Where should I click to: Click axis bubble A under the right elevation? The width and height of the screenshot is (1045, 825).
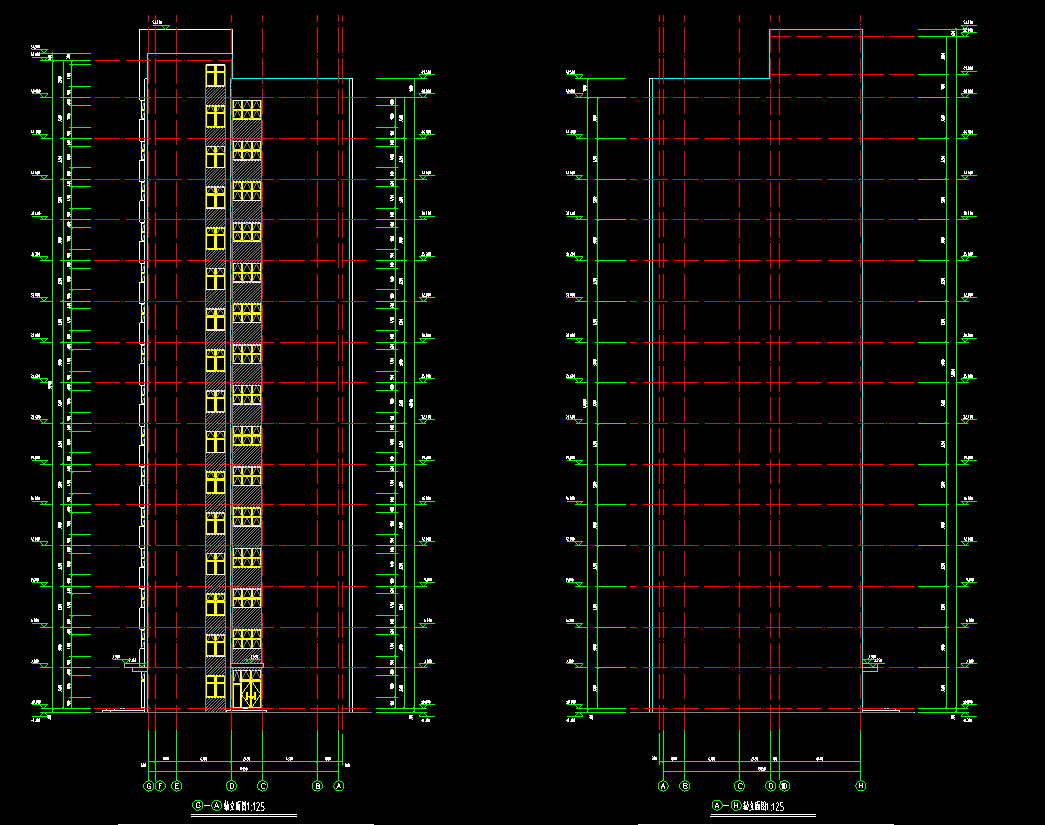pyautogui.click(x=662, y=787)
